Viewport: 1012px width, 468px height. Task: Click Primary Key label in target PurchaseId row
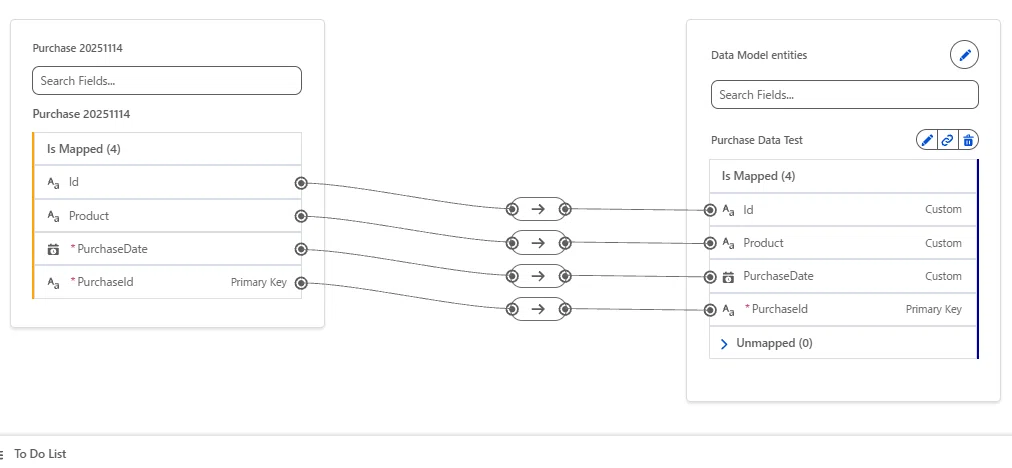(x=933, y=309)
